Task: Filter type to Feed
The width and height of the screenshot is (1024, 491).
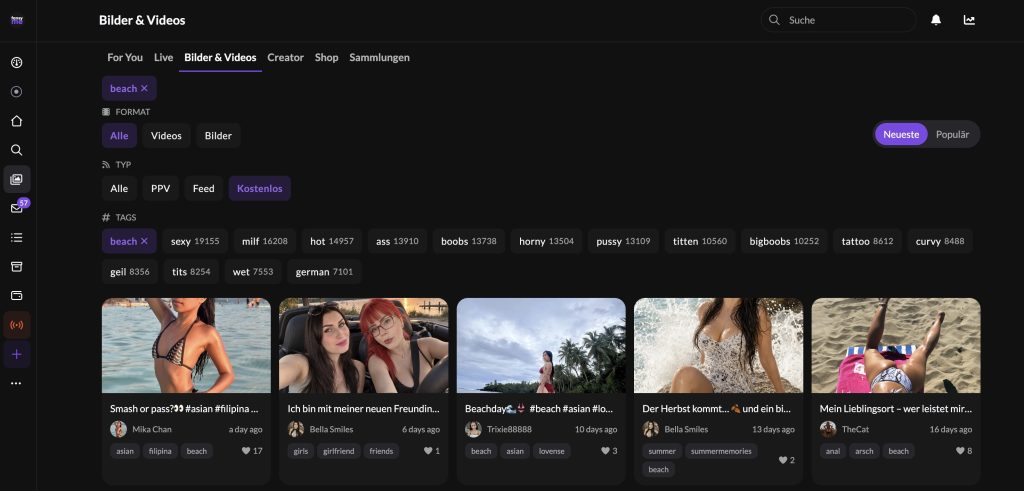Action: 204,189
